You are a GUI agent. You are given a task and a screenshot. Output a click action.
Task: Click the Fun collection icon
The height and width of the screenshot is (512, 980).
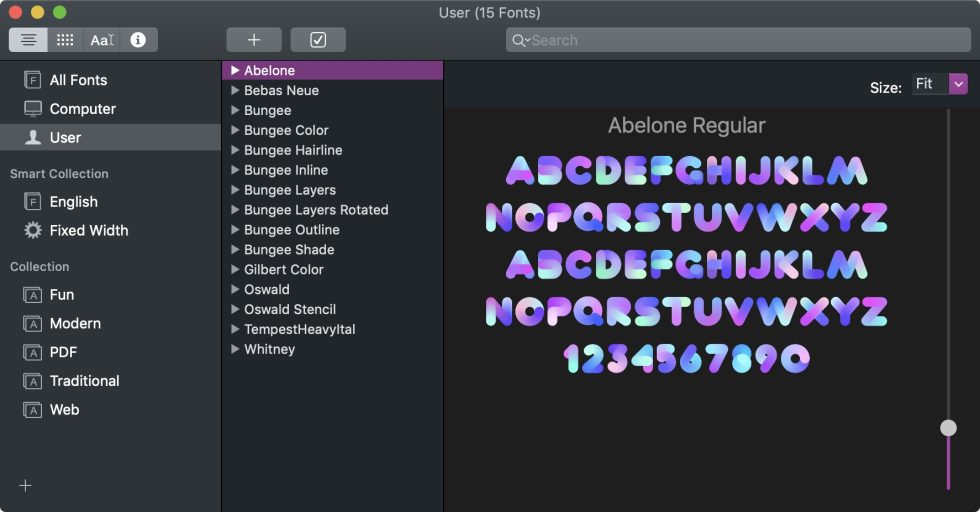click(x=32, y=294)
